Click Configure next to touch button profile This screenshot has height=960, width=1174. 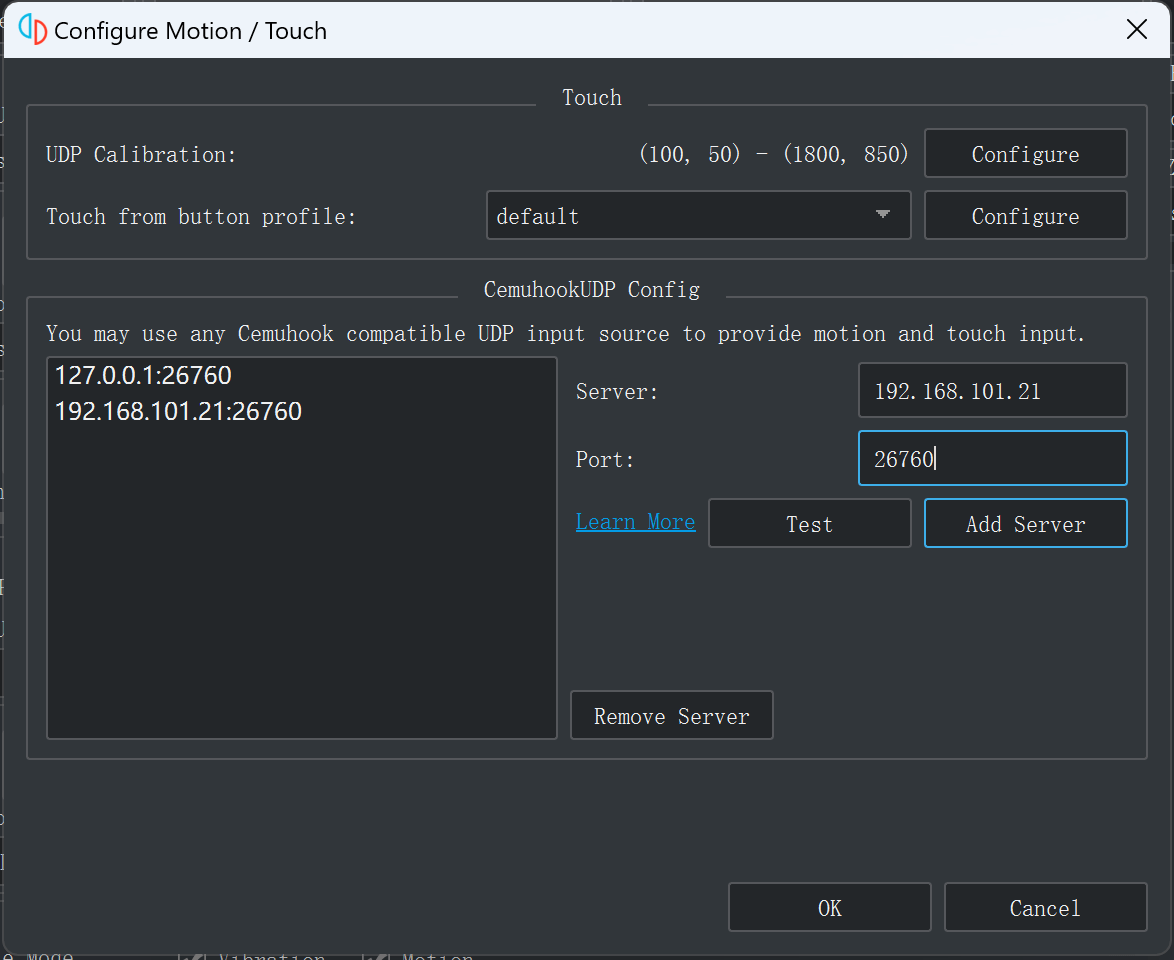pos(1025,216)
